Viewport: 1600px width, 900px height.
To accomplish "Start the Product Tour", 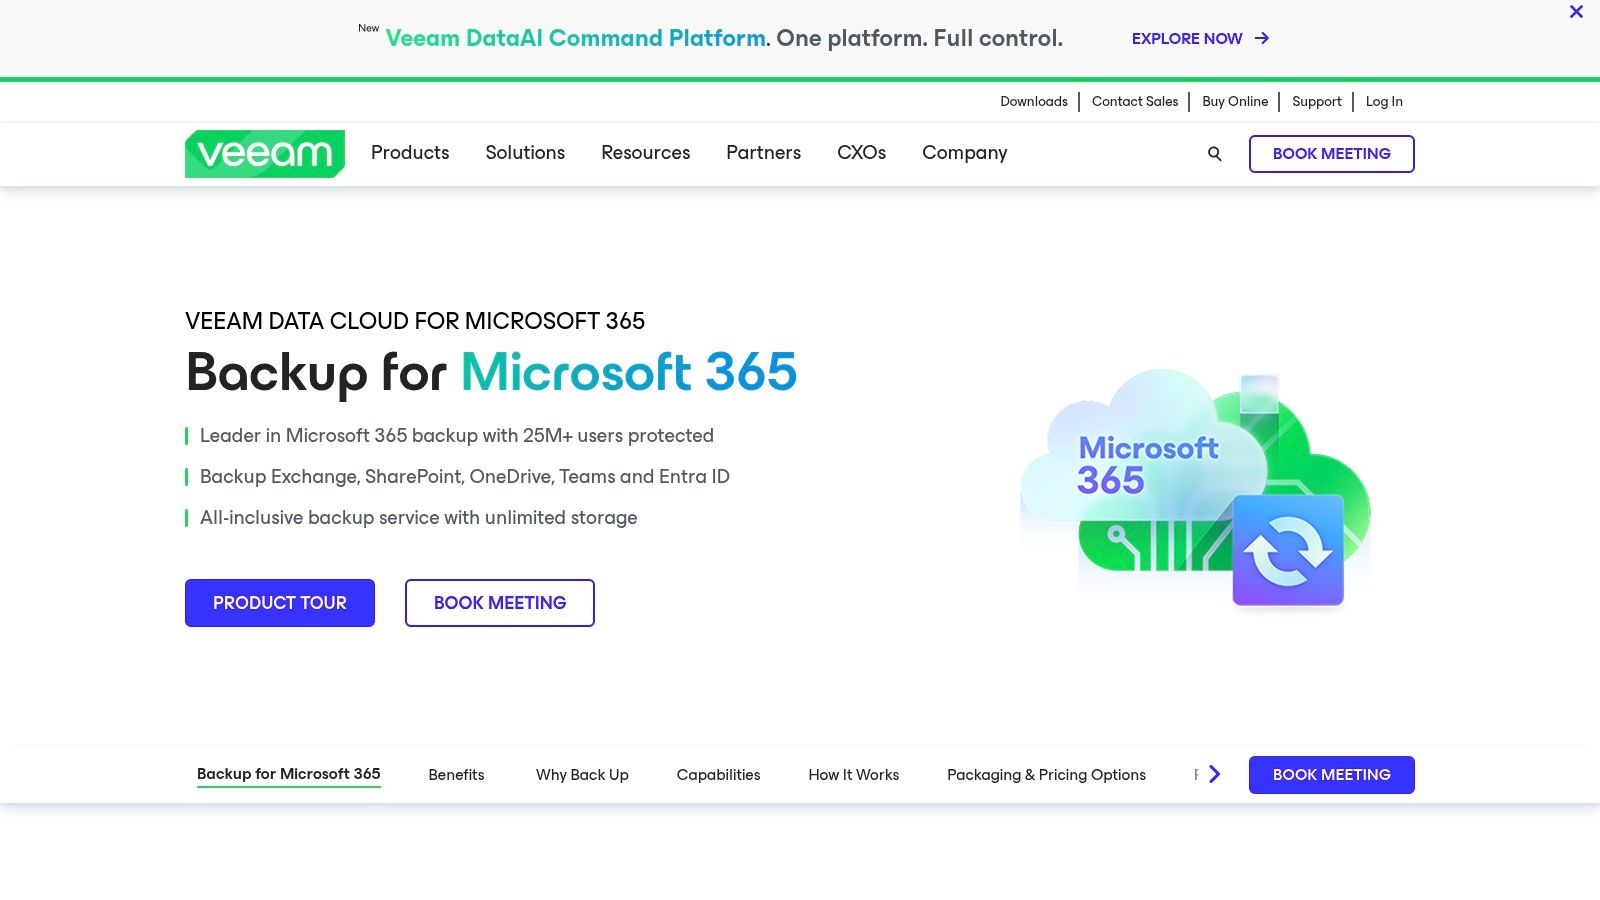I will pyautogui.click(x=280, y=603).
